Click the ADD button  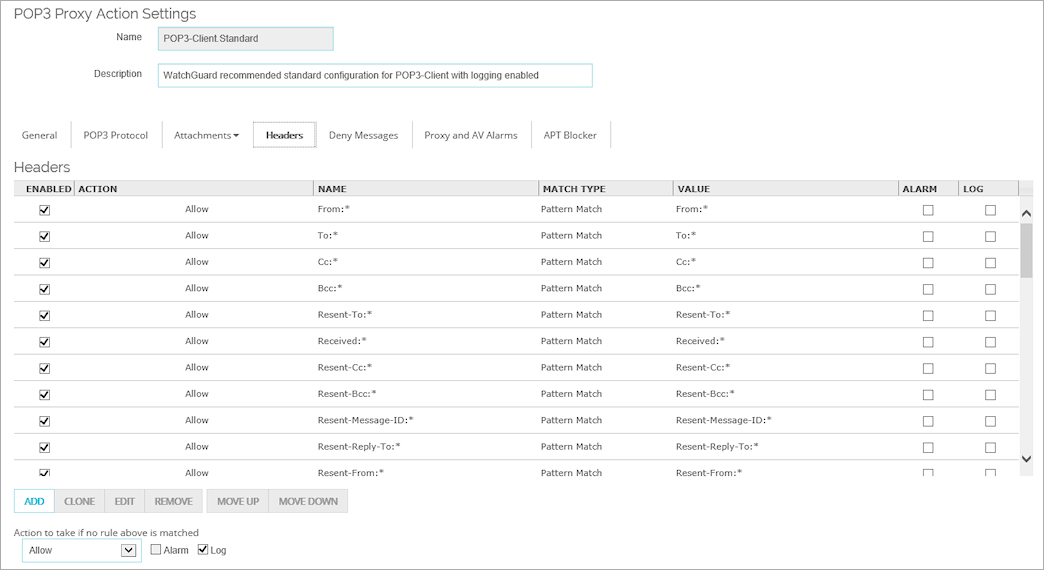[34, 501]
